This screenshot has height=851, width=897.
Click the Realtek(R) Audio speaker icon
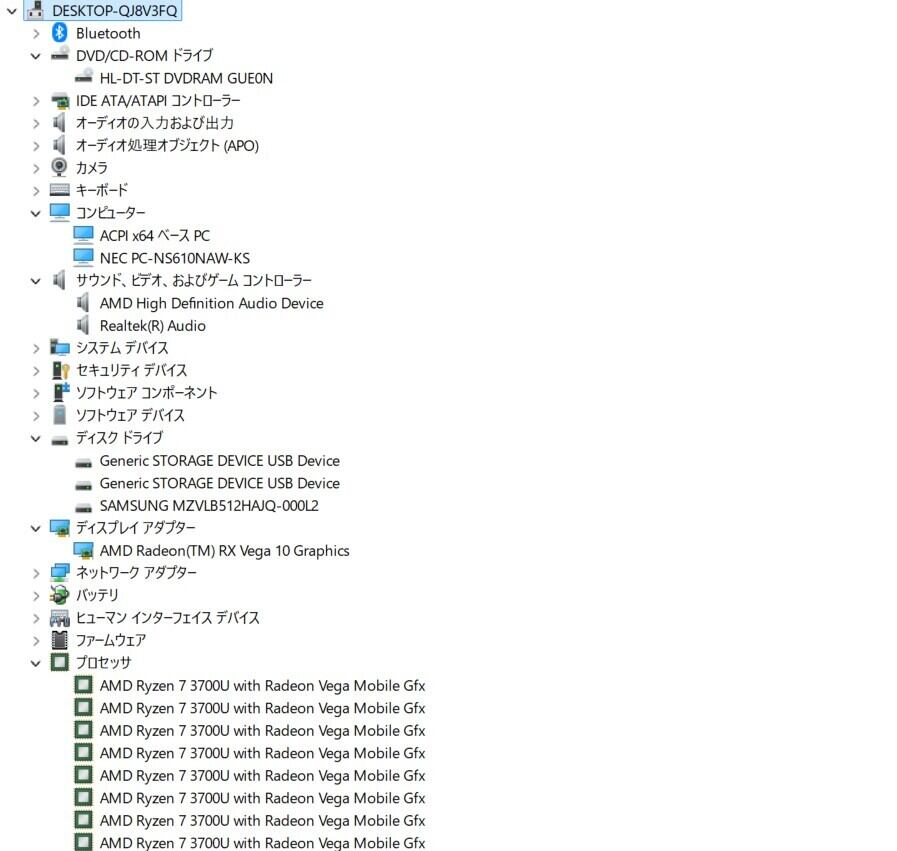click(x=83, y=325)
